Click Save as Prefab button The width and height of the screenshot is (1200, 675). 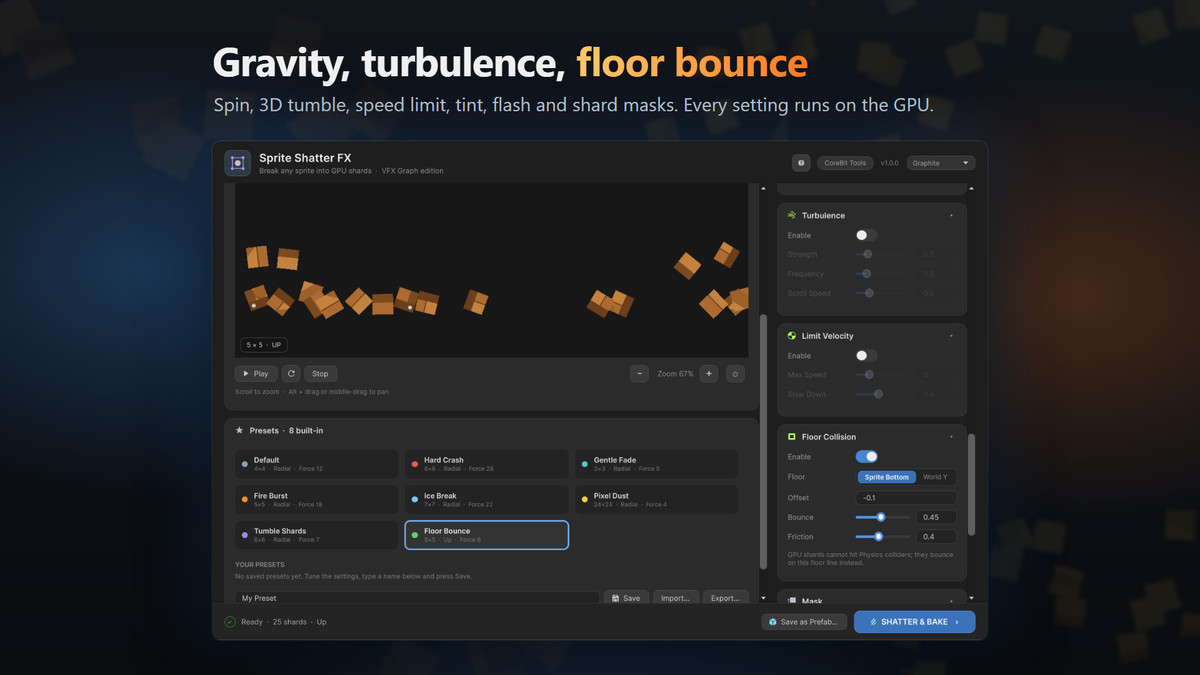pyautogui.click(x=804, y=622)
